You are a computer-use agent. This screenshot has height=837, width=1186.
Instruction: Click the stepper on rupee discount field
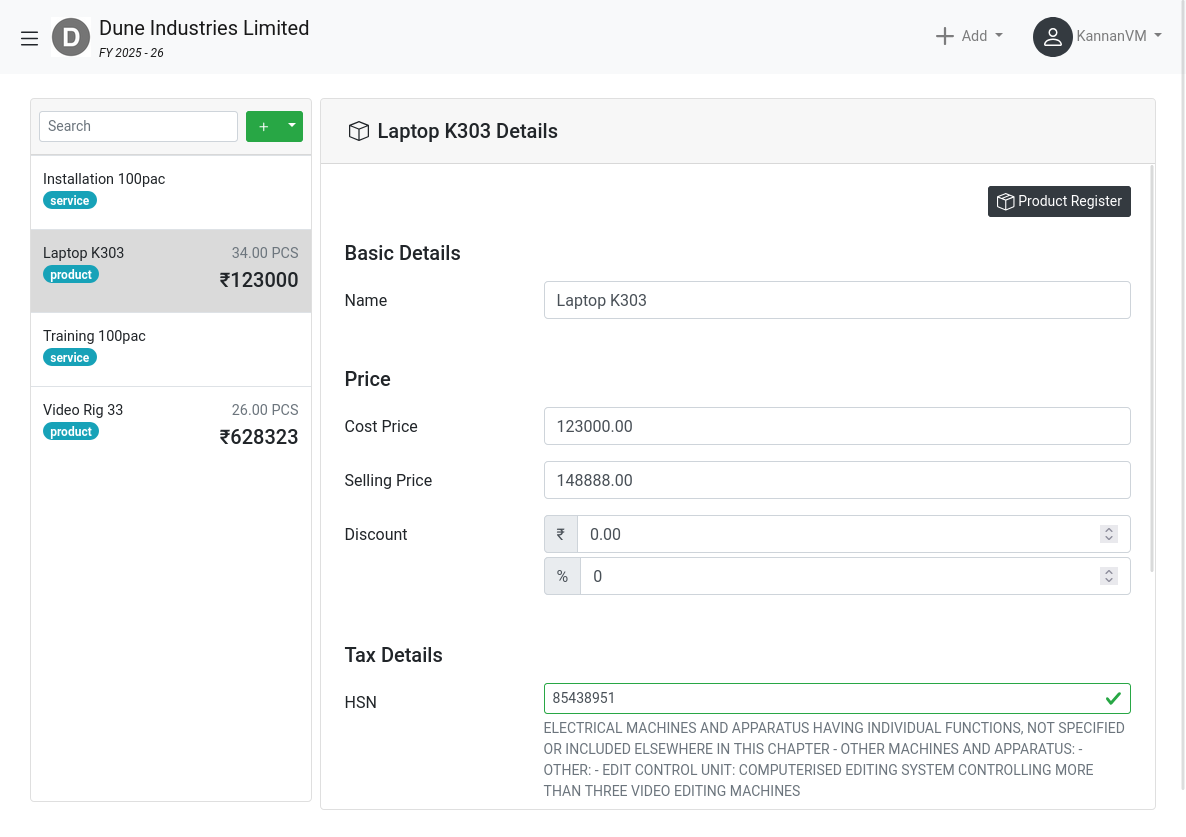(x=1108, y=534)
